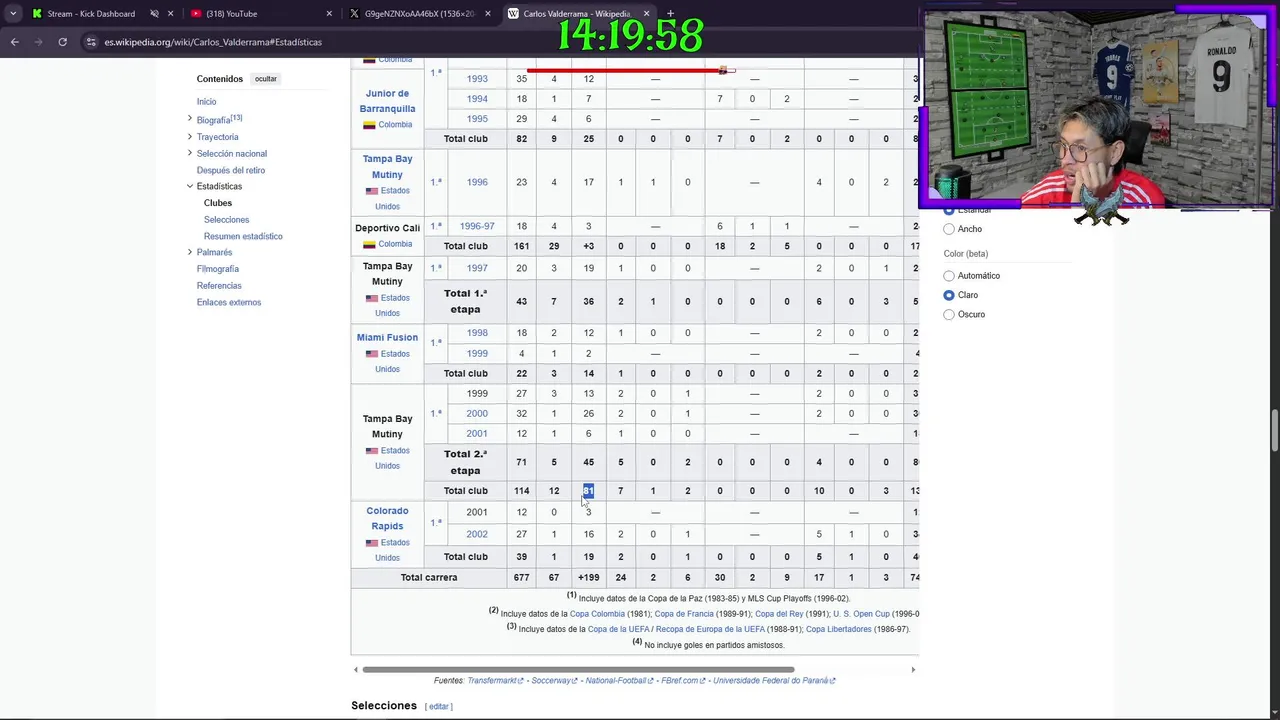Image resolution: width=1280 pixels, height=720 pixels.
Task: Close the YouTube tab
Action: click(x=329, y=14)
